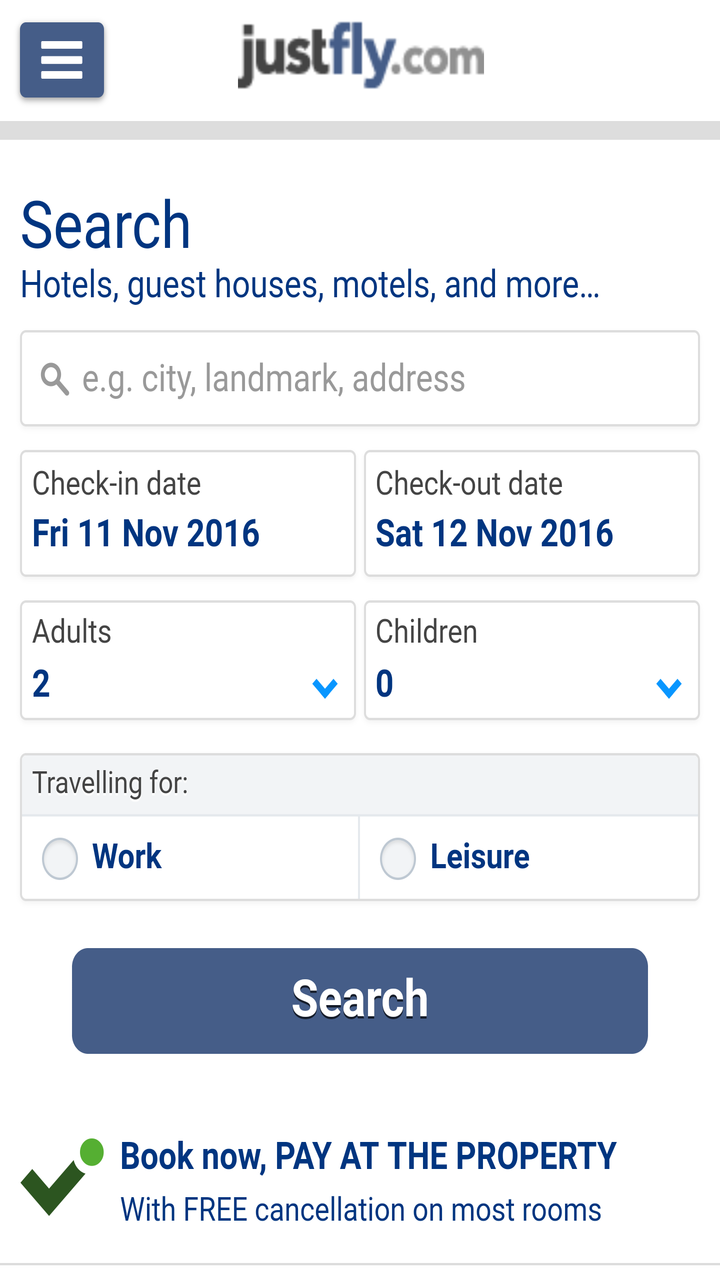Click the Adults count value 2
The width and height of the screenshot is (720, 1280).
(41, 684)
